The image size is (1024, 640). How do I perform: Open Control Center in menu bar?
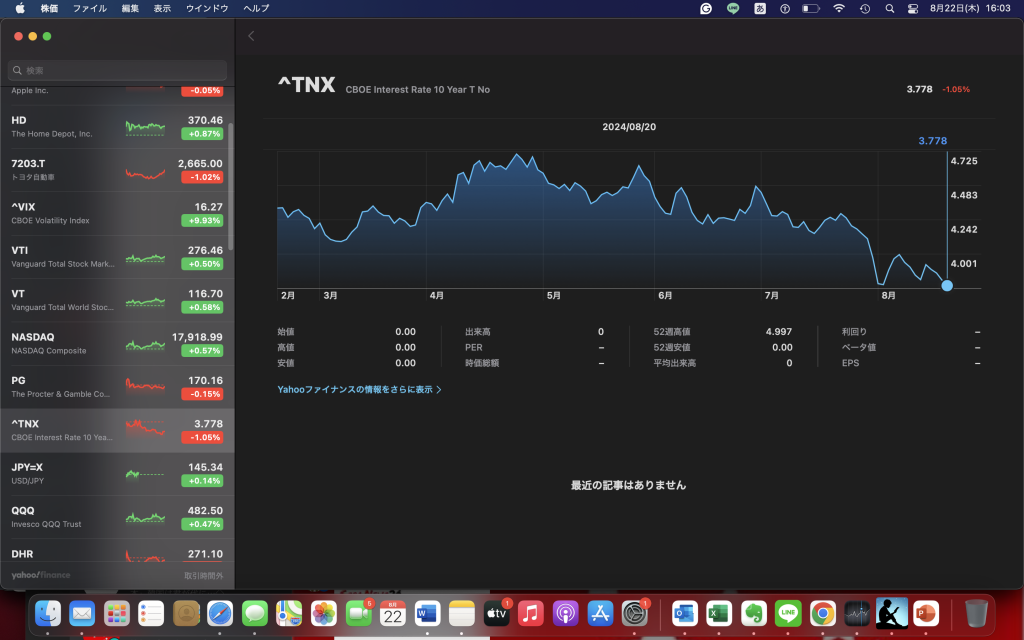click(913, 8)
